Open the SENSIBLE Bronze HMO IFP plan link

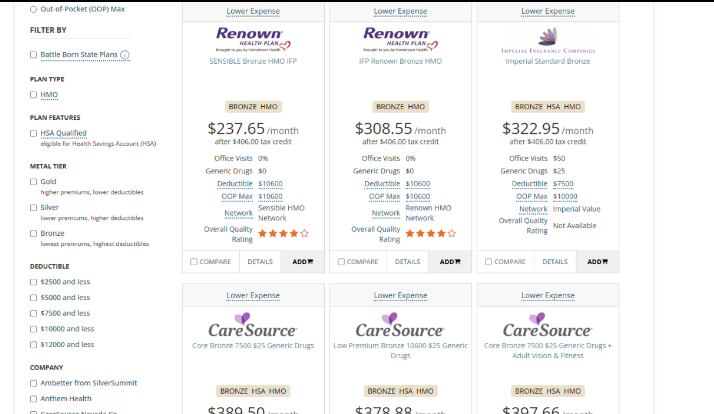[253, 61]
